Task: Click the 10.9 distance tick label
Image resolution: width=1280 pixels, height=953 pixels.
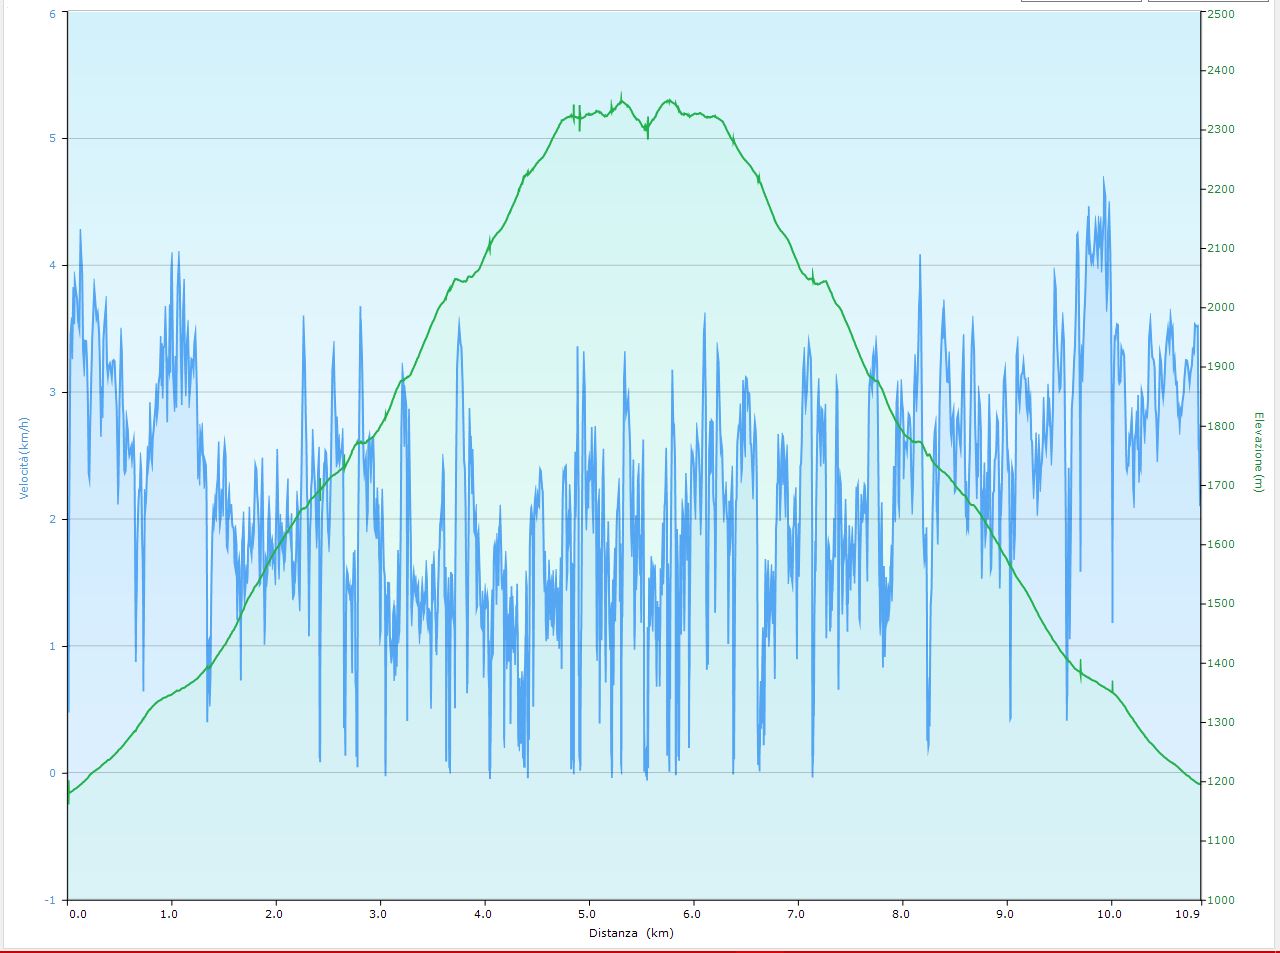Action: point(1187,914)
